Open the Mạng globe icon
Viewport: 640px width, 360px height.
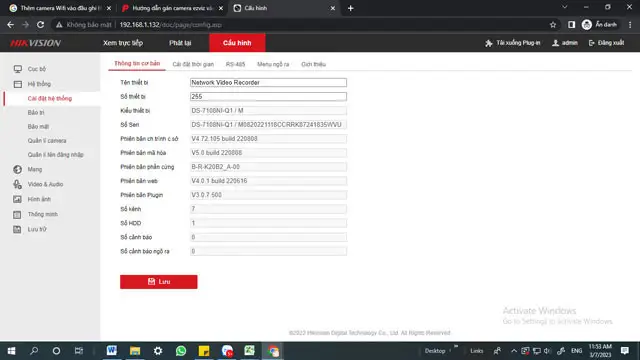18,169
